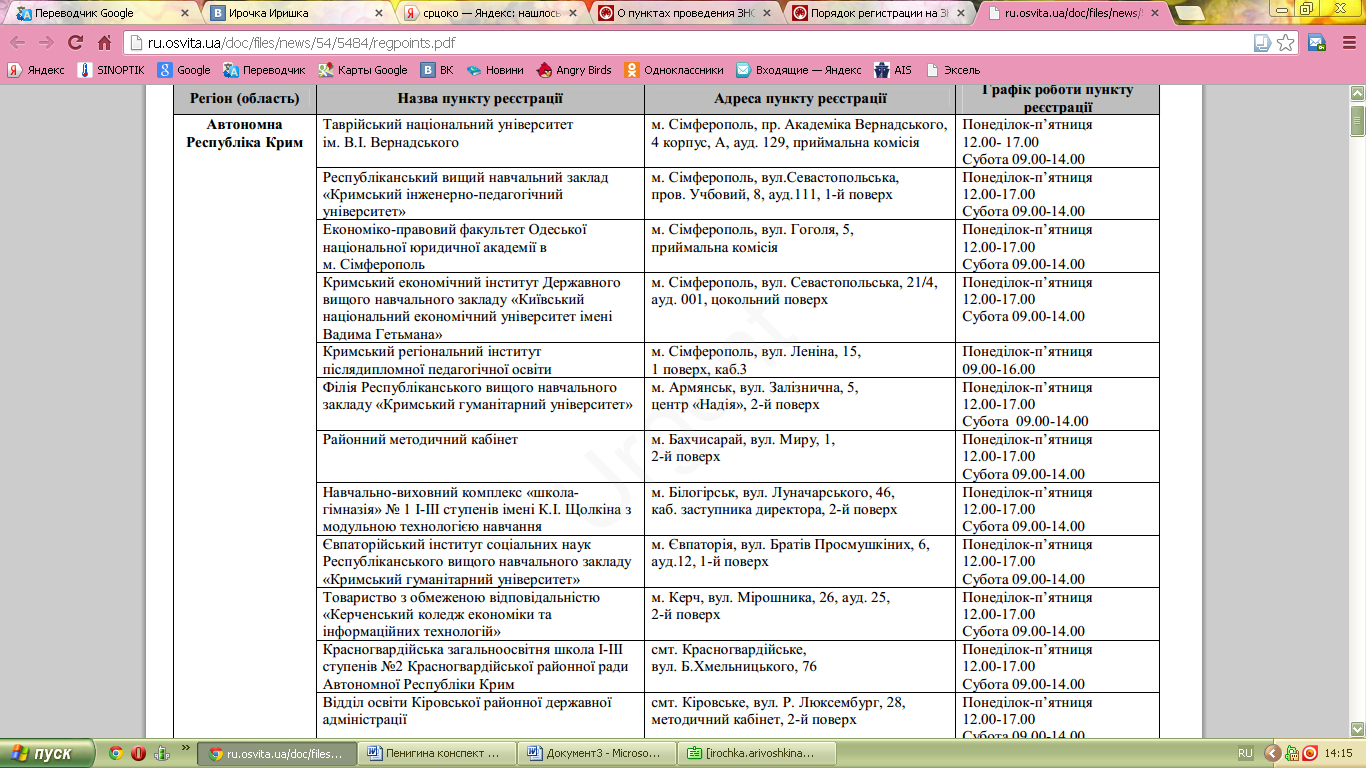This screenshot has width=1366, height=768.
Task: Close the Ирочка Иришка tab
Action: point(378,14)
